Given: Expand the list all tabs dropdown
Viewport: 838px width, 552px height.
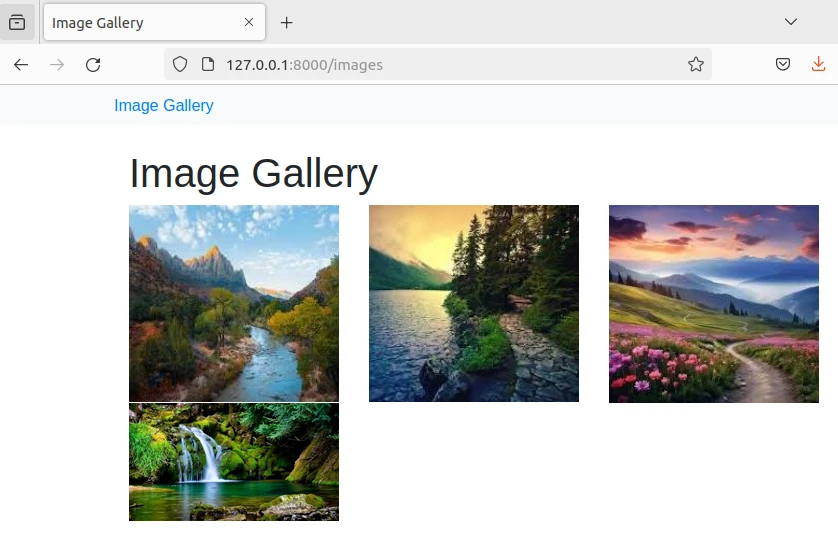Looking at the screenshot, I should [790, 22].
